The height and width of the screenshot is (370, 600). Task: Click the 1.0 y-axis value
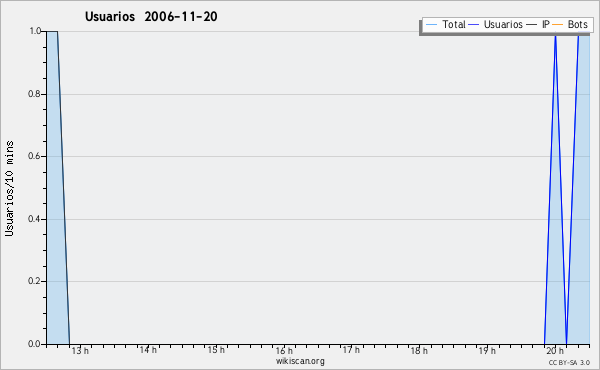(x=35, y=31)
